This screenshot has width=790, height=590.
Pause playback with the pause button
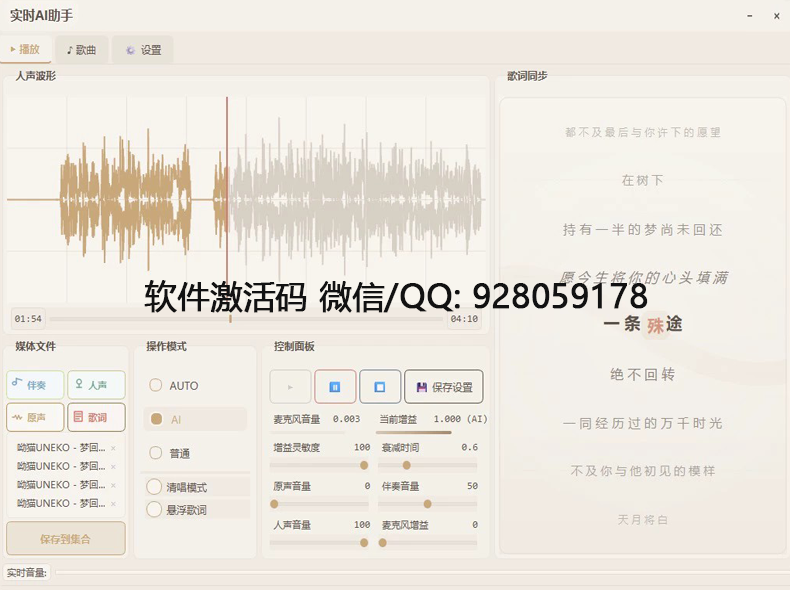coord(335,387)
